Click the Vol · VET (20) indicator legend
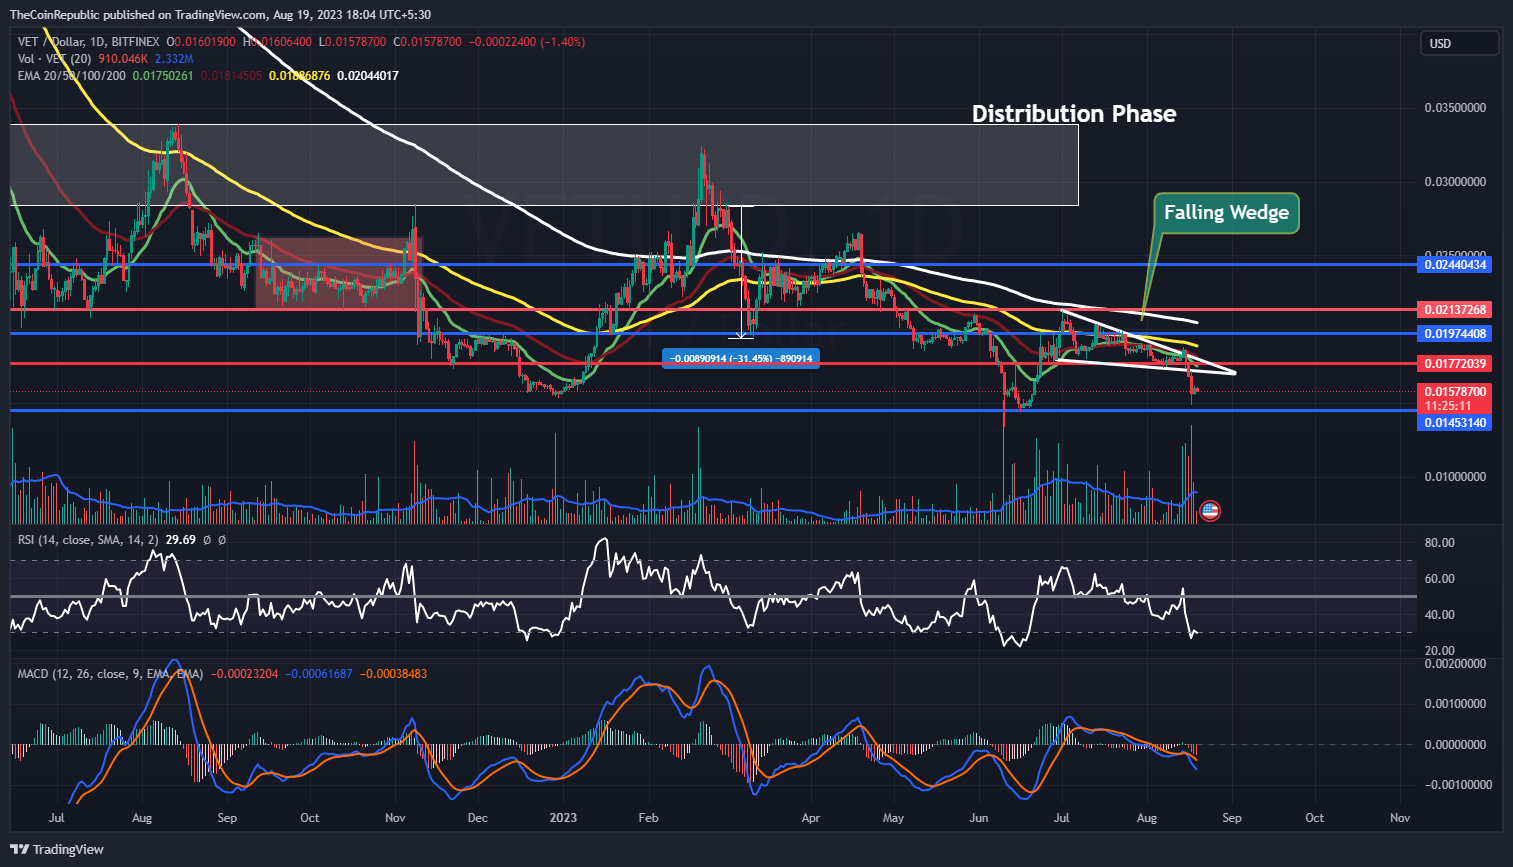1513x867 pixels. [55, 59]
